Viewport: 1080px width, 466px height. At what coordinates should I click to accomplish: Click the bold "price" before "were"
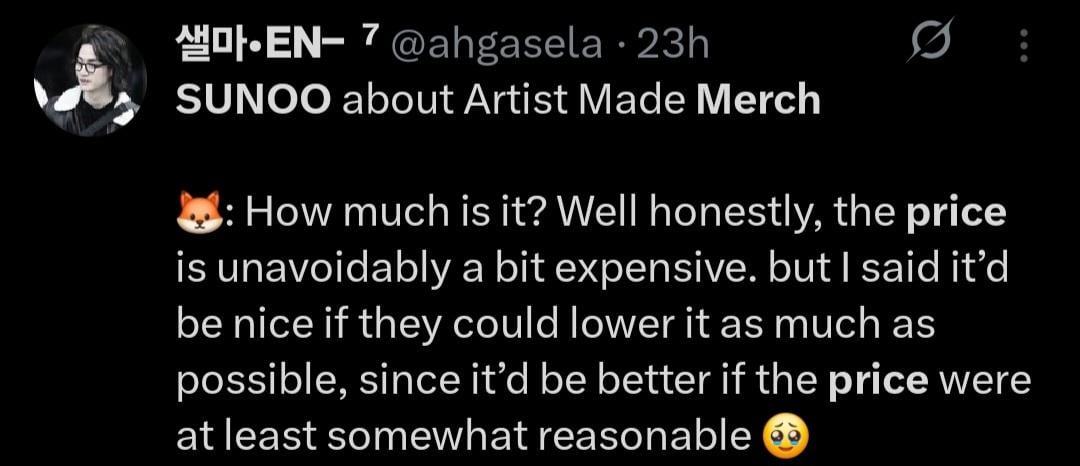tap(880, 379)
